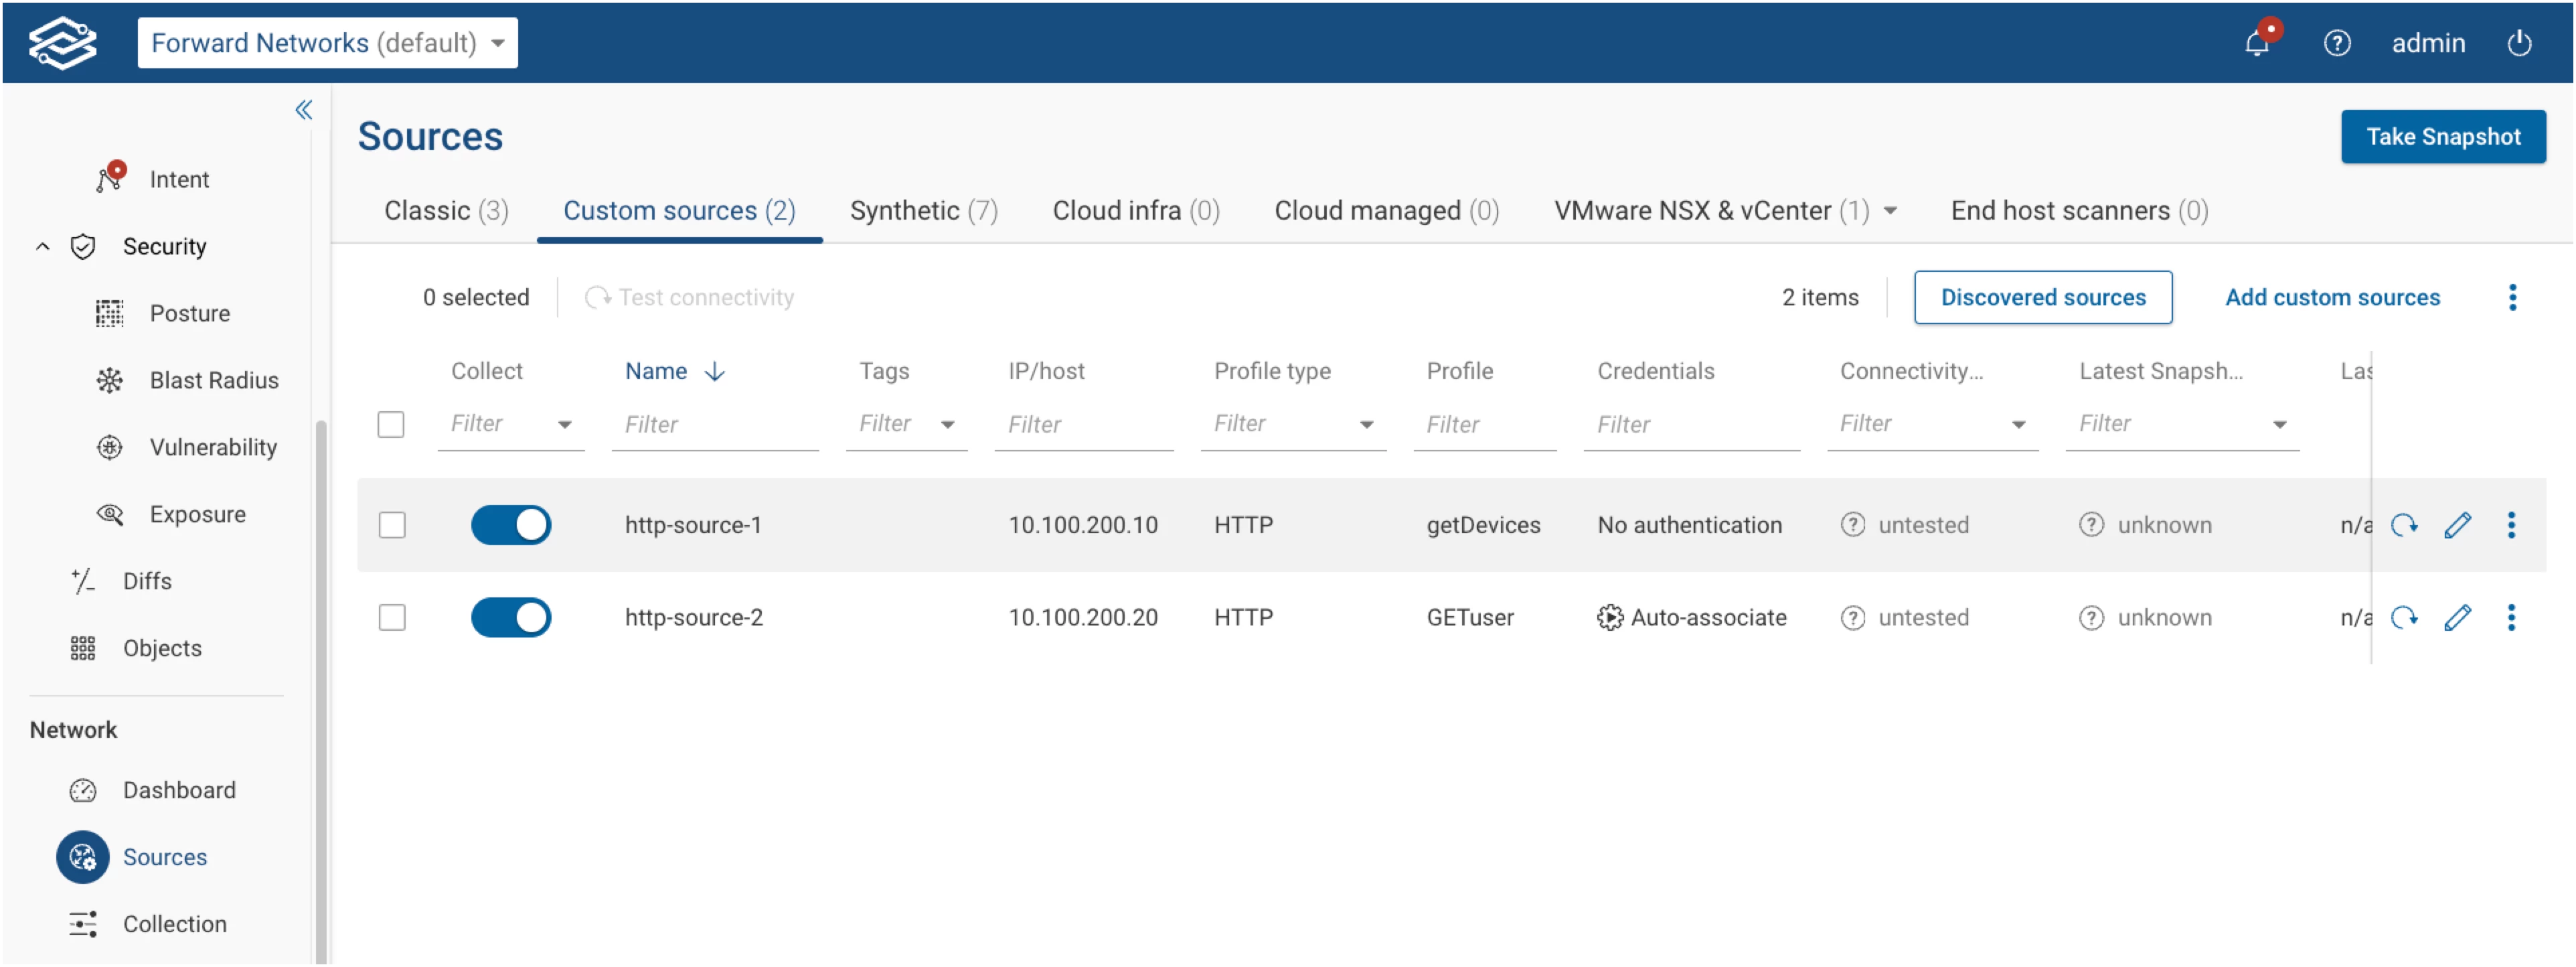Open the notifications bell icon
Image resolution: width=2576 pixels, height=967 pixels.
(x=2257, y=43)
